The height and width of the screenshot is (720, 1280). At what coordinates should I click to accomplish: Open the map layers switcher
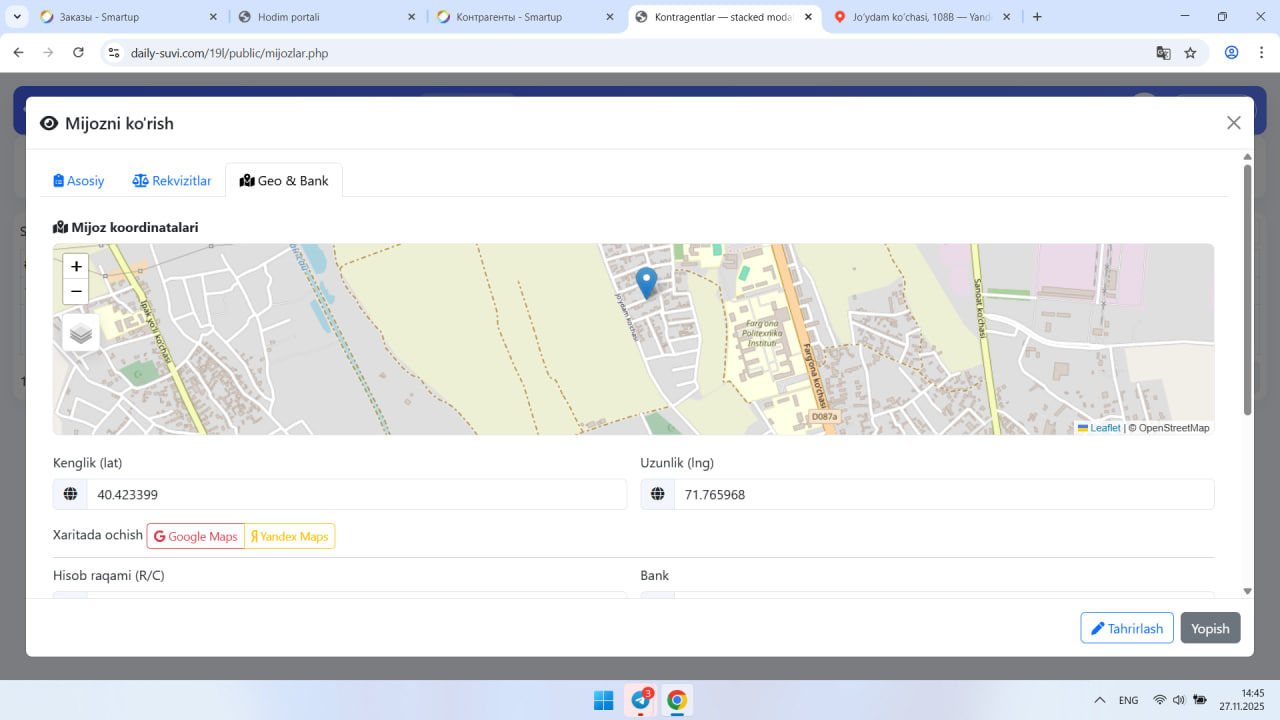pyautogui.click(x=81, y=333)
